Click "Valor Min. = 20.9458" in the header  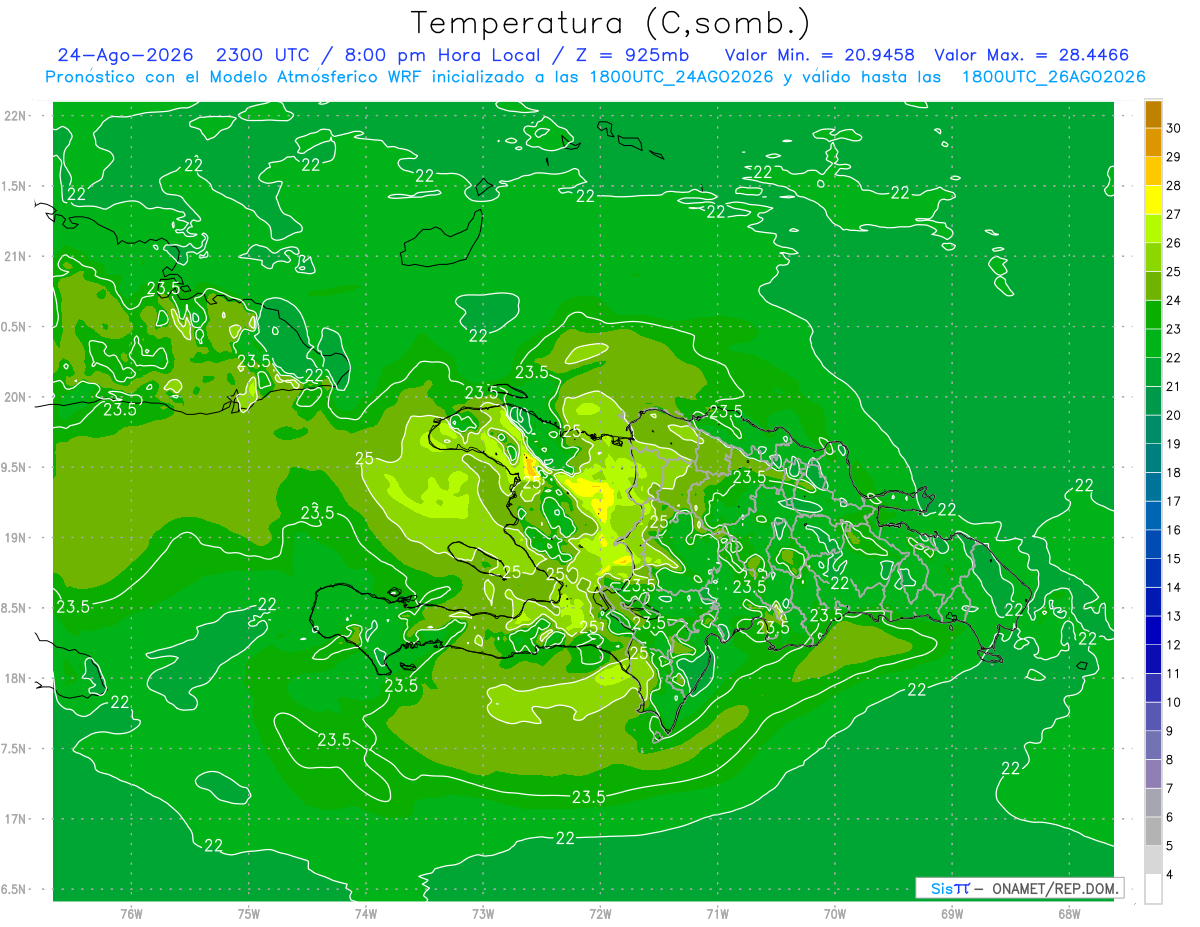(819, 55)
